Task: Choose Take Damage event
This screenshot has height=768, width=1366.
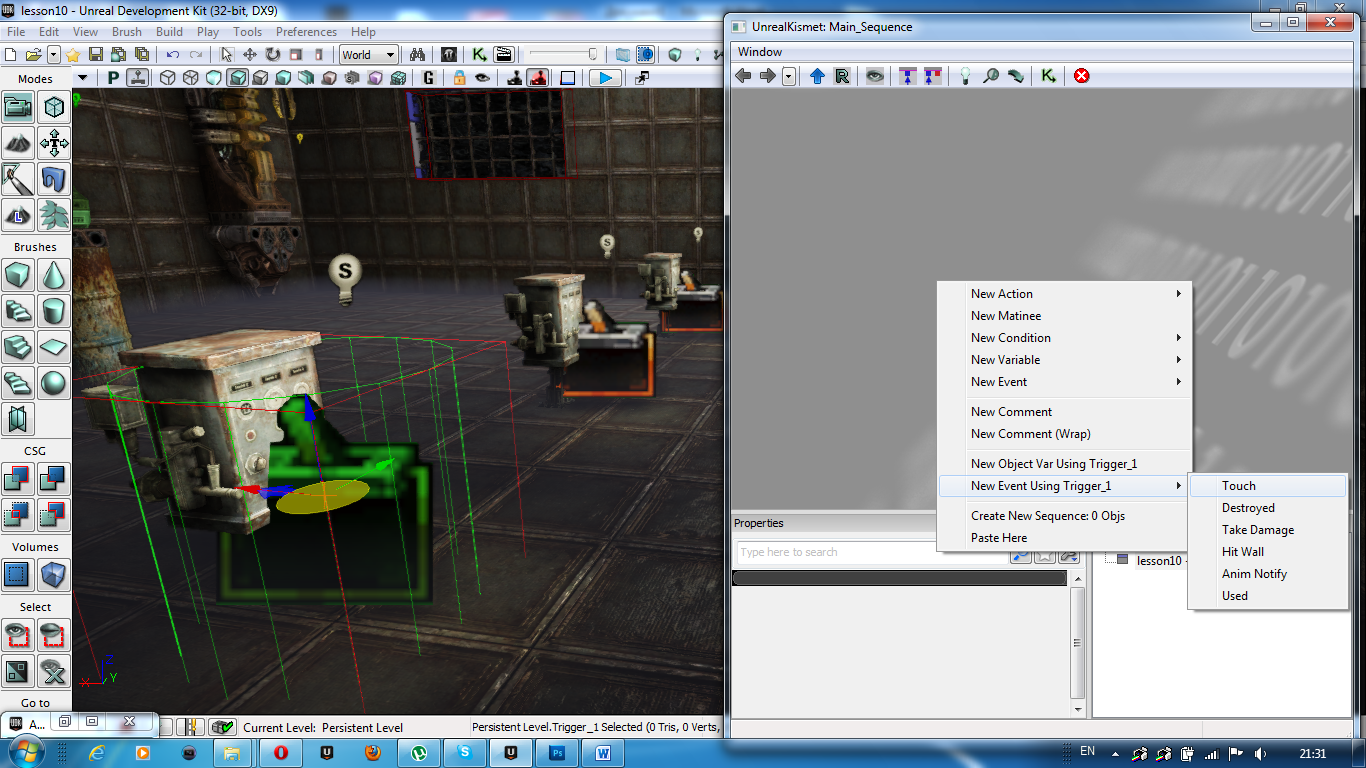Action: pyautogui.click(x=1267, y=530)
